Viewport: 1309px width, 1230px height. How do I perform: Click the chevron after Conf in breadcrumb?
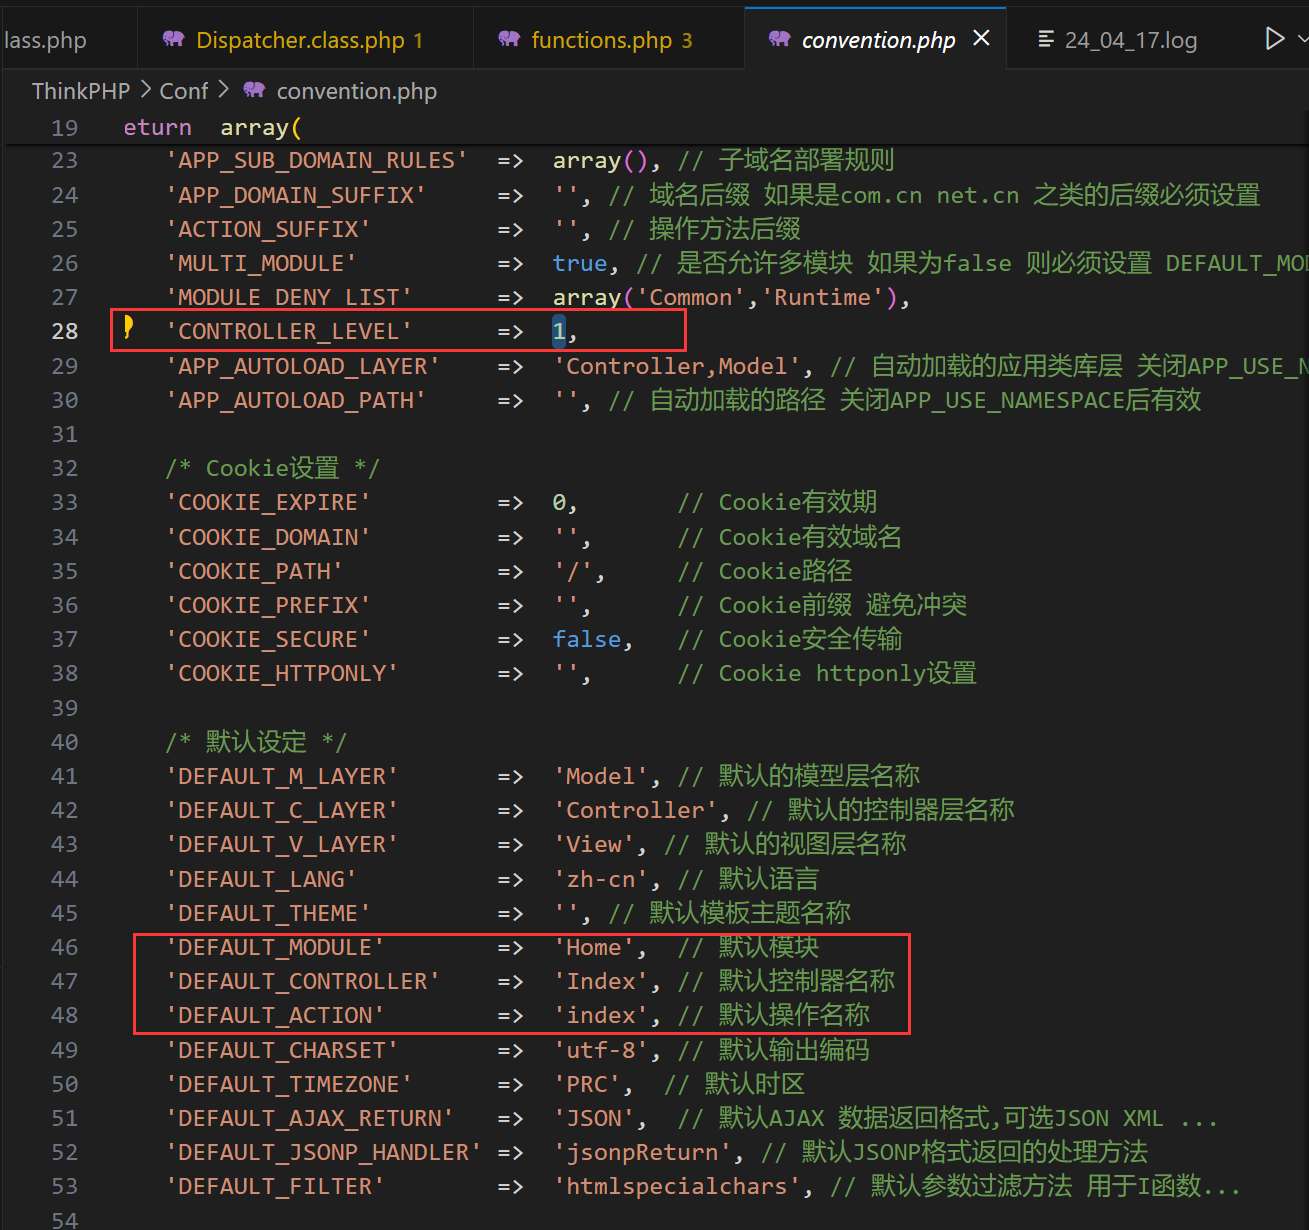pyautogui.click(x=223, y=90)
